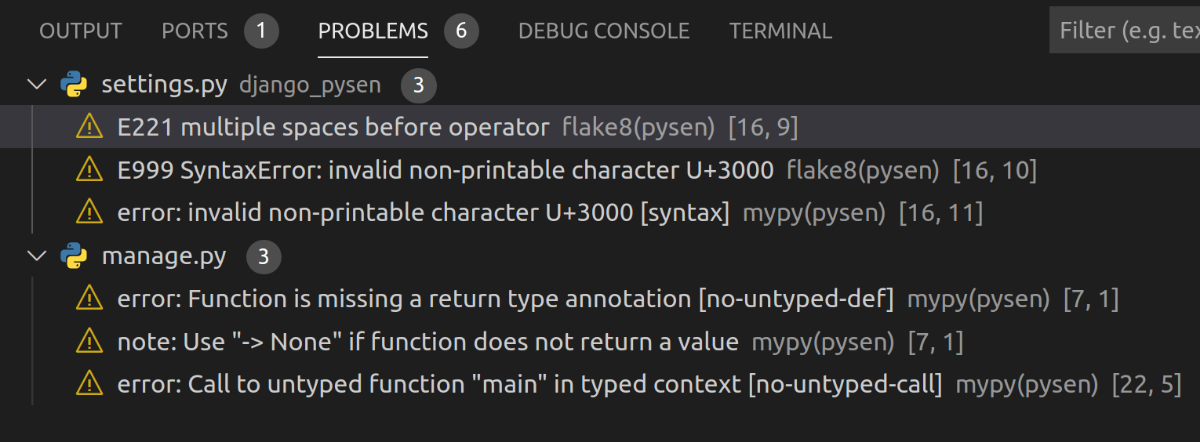Open the PORTS tab

(x=195, y=31)
